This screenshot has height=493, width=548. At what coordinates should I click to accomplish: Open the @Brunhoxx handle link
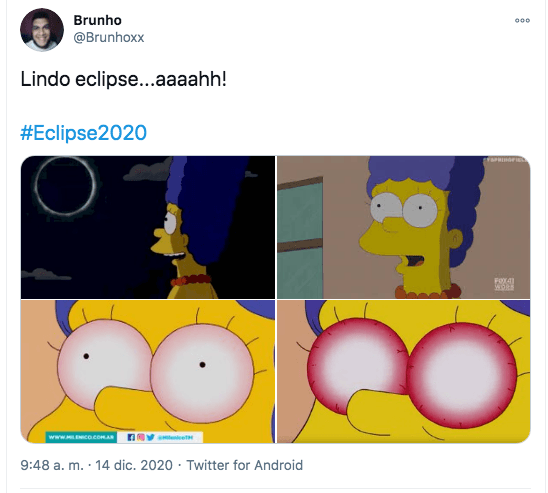109,37
